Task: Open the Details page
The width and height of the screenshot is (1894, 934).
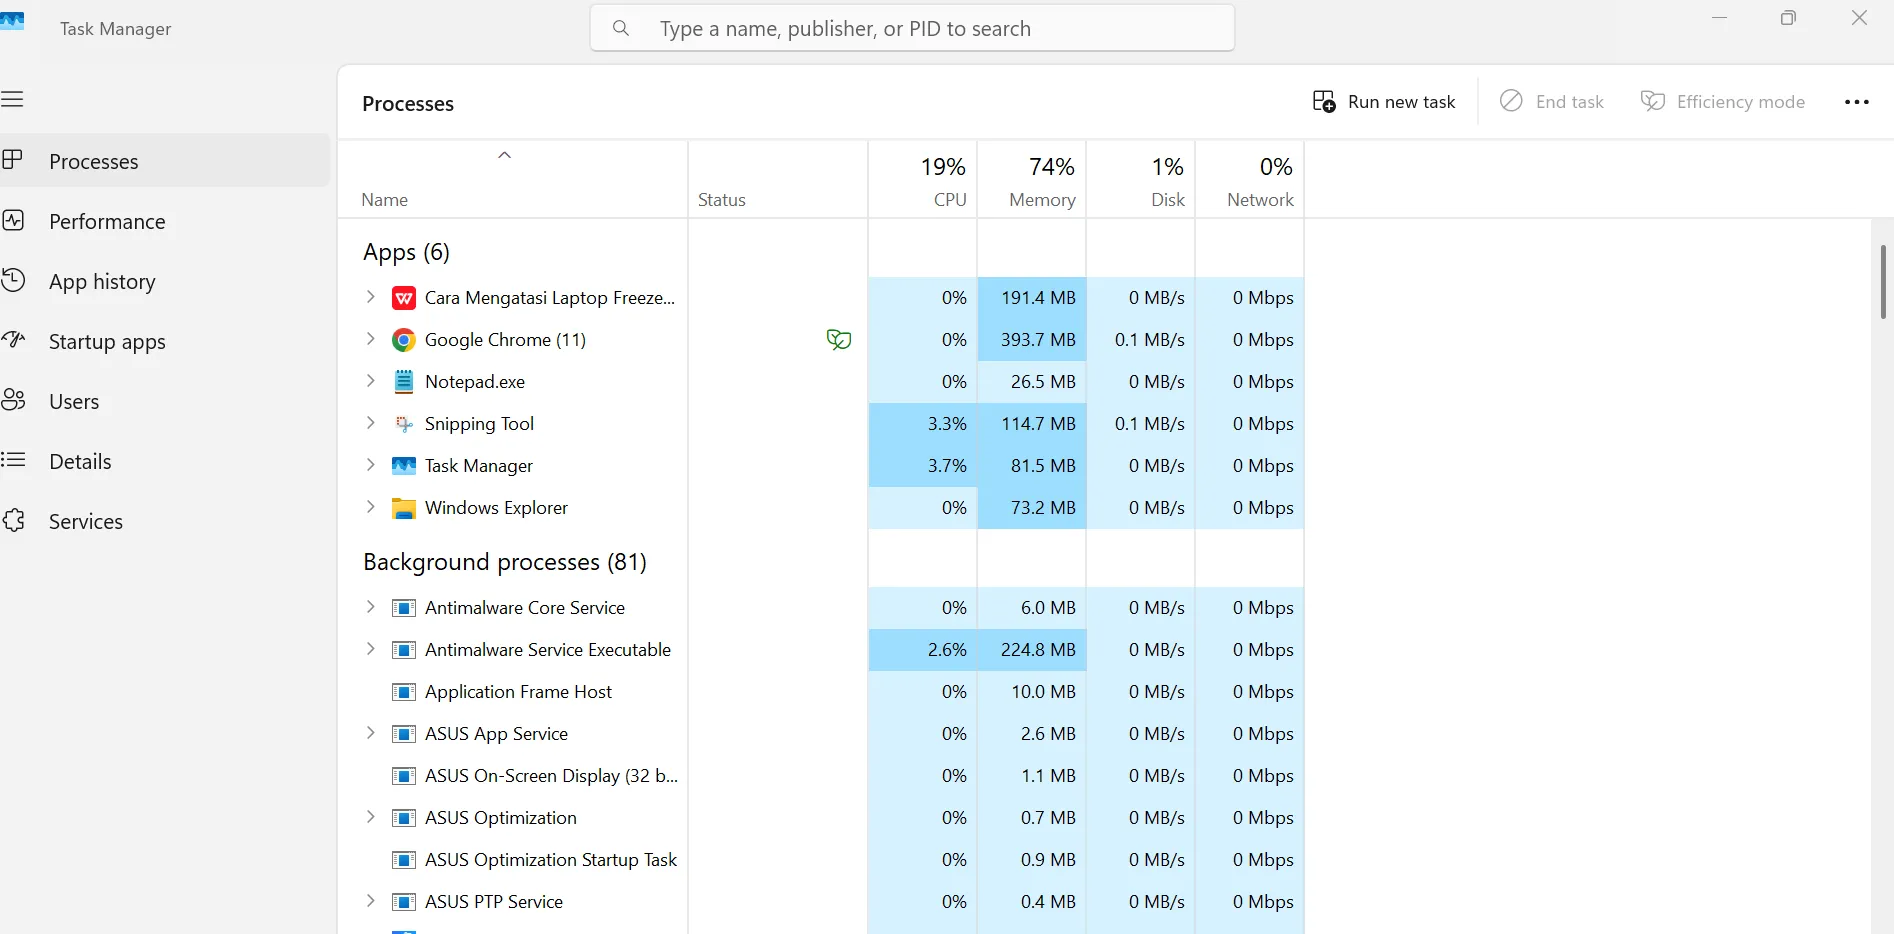Action: click(165, 461)
